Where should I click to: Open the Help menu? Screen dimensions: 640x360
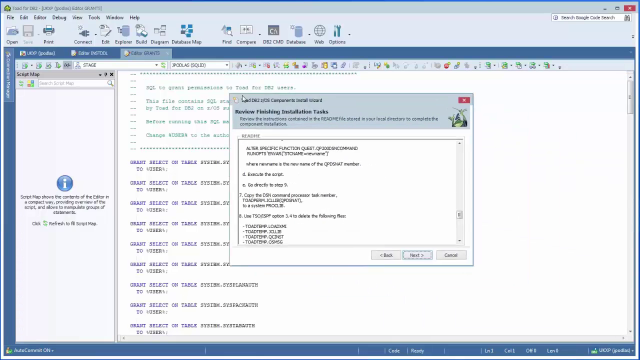[x=134, y=18]
